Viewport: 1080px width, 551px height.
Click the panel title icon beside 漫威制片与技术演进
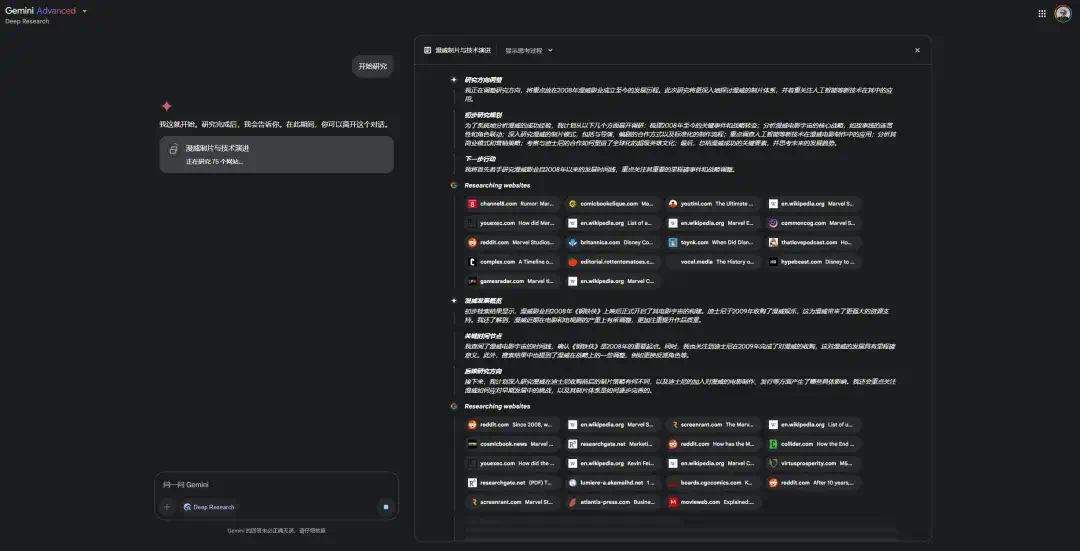pyautogui.click(x=428, y=50)
